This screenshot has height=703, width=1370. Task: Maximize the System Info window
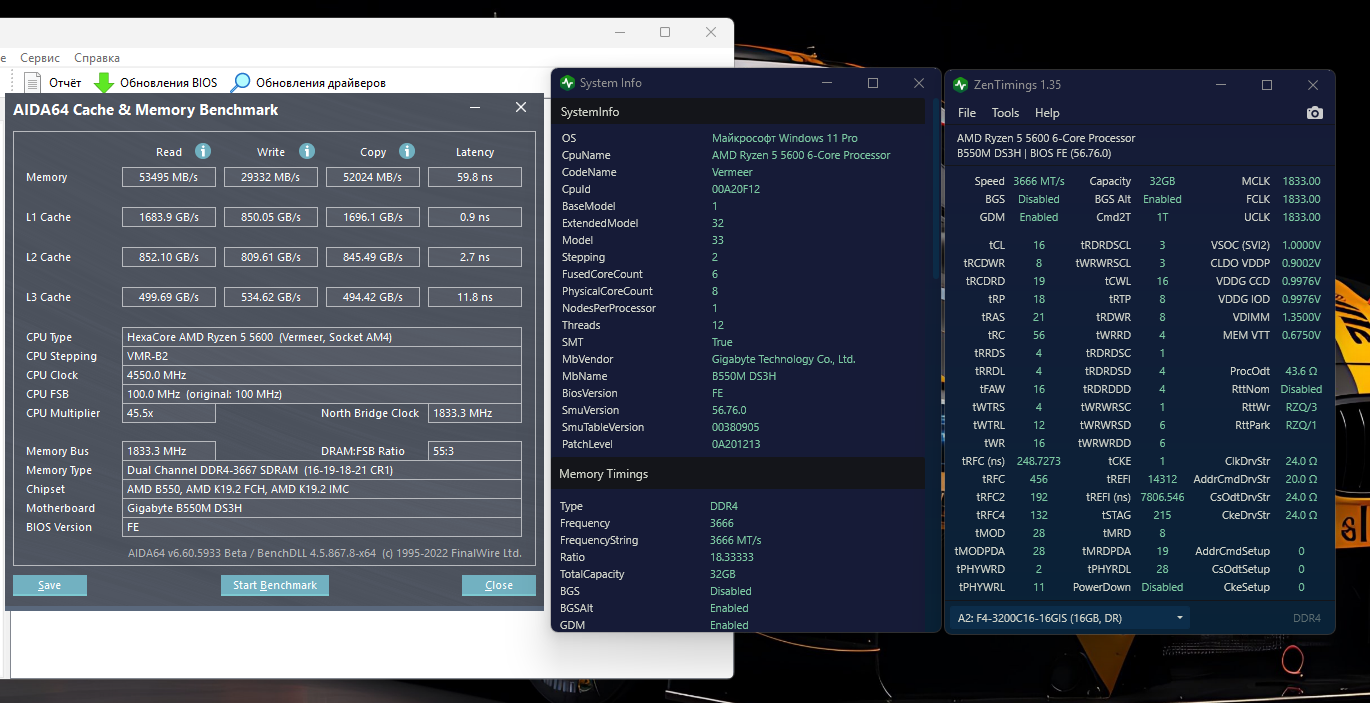873,83
